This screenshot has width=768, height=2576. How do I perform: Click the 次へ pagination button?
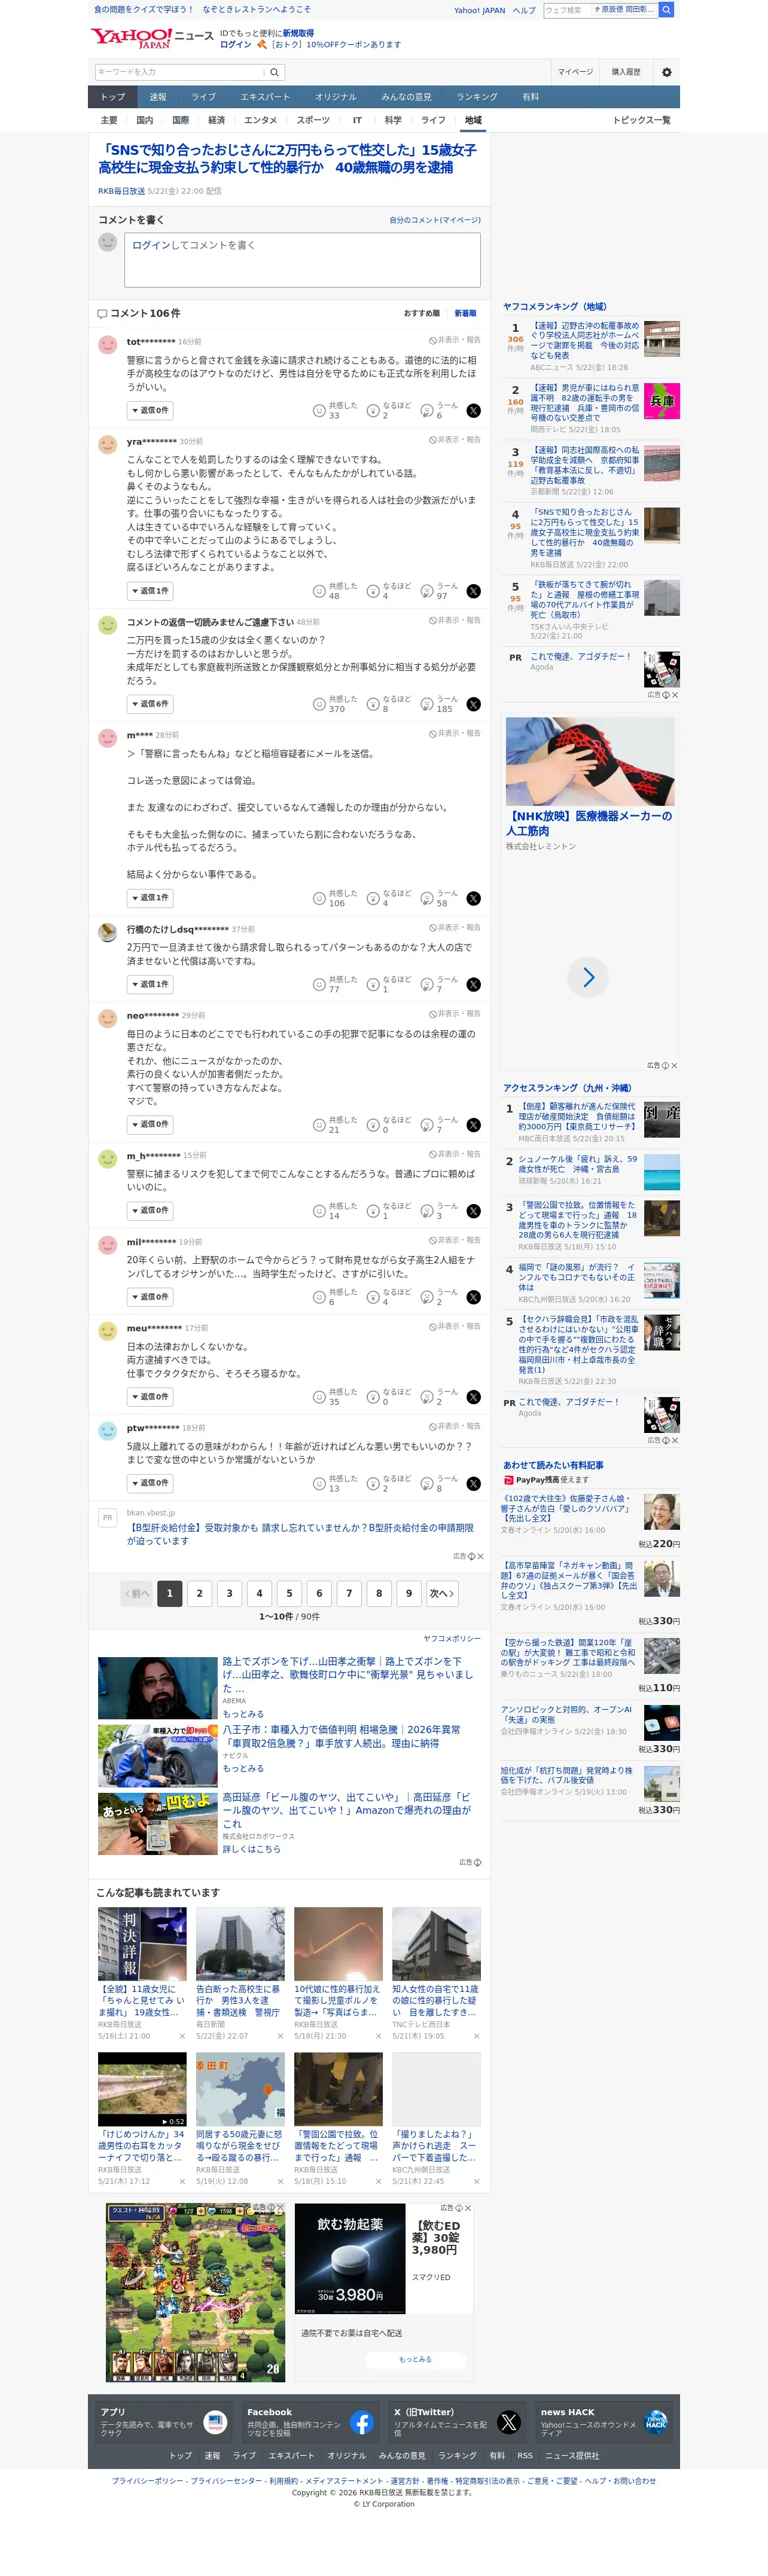pyautogui.click(x=442, y=1593)
